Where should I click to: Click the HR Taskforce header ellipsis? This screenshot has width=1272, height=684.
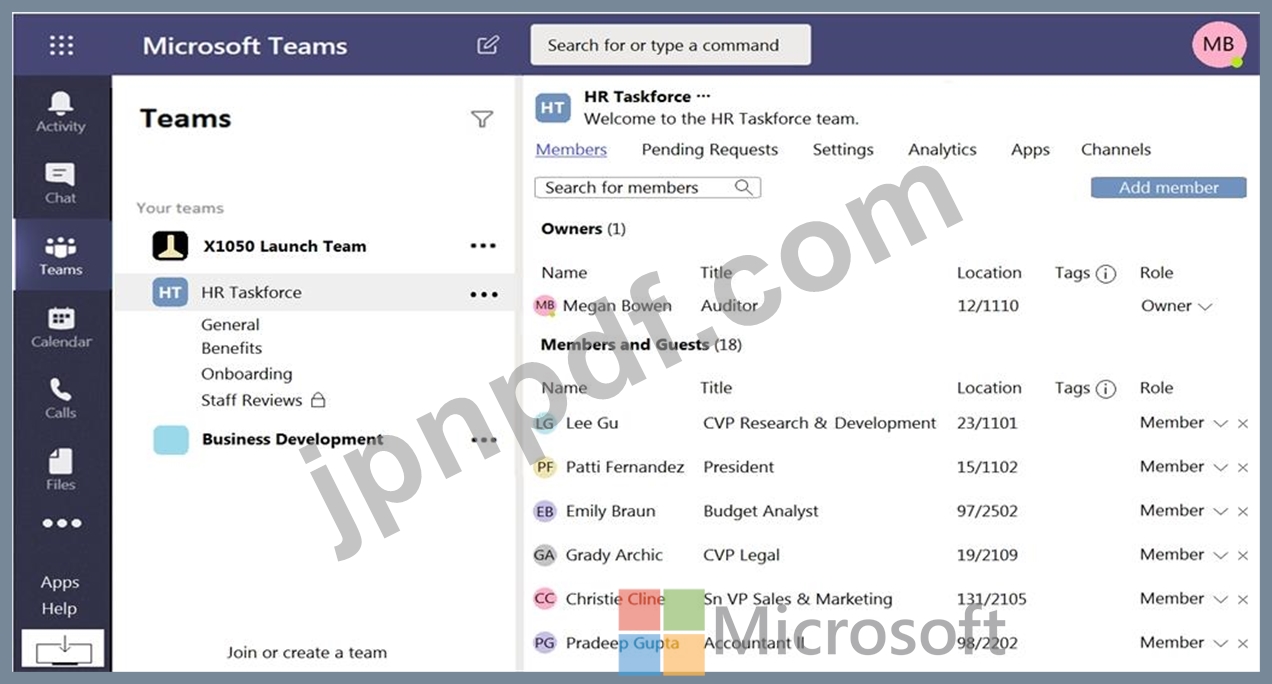click(703, 97)
